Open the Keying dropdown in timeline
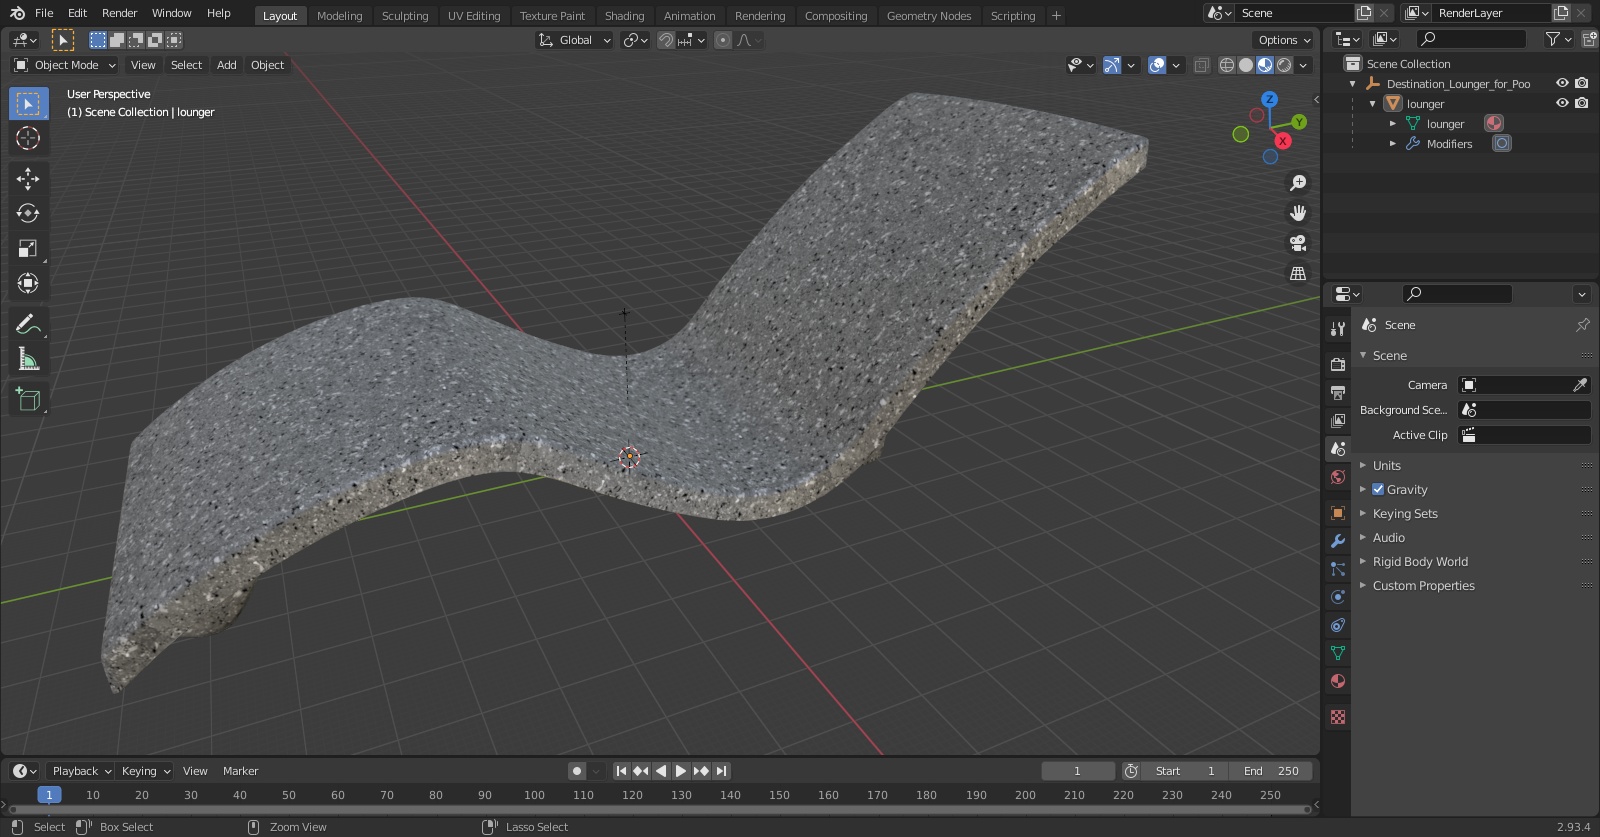 (145, 771)
